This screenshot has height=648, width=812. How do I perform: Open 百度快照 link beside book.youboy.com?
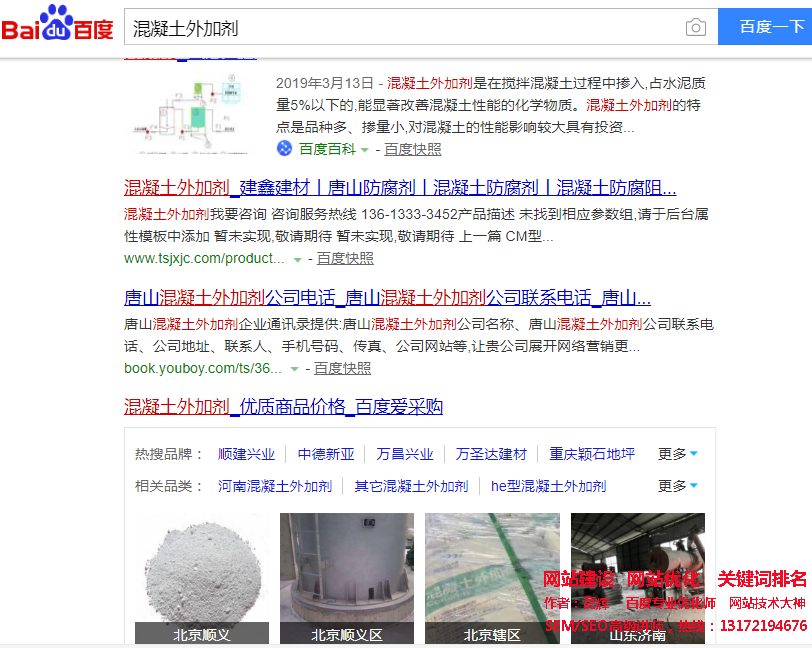click(x=342, y=368)
